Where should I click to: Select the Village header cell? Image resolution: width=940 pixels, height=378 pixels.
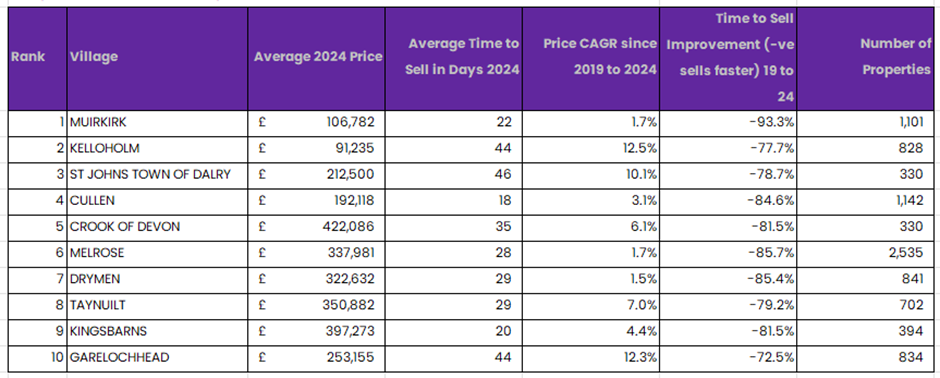pyautogui.click(x=157, y=59)
